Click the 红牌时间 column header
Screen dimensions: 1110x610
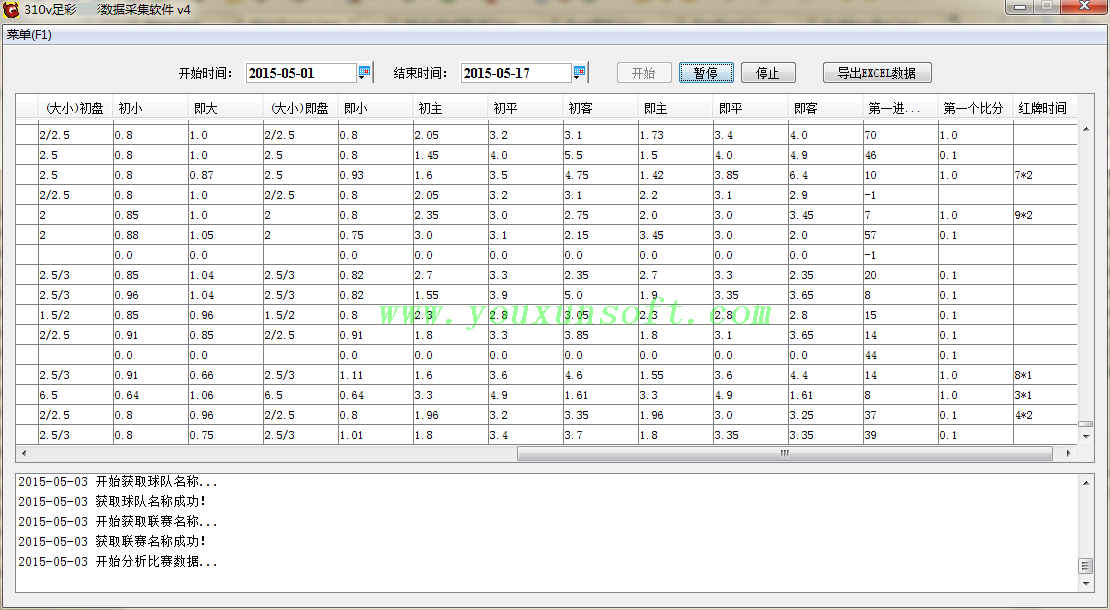point(1045,108)
